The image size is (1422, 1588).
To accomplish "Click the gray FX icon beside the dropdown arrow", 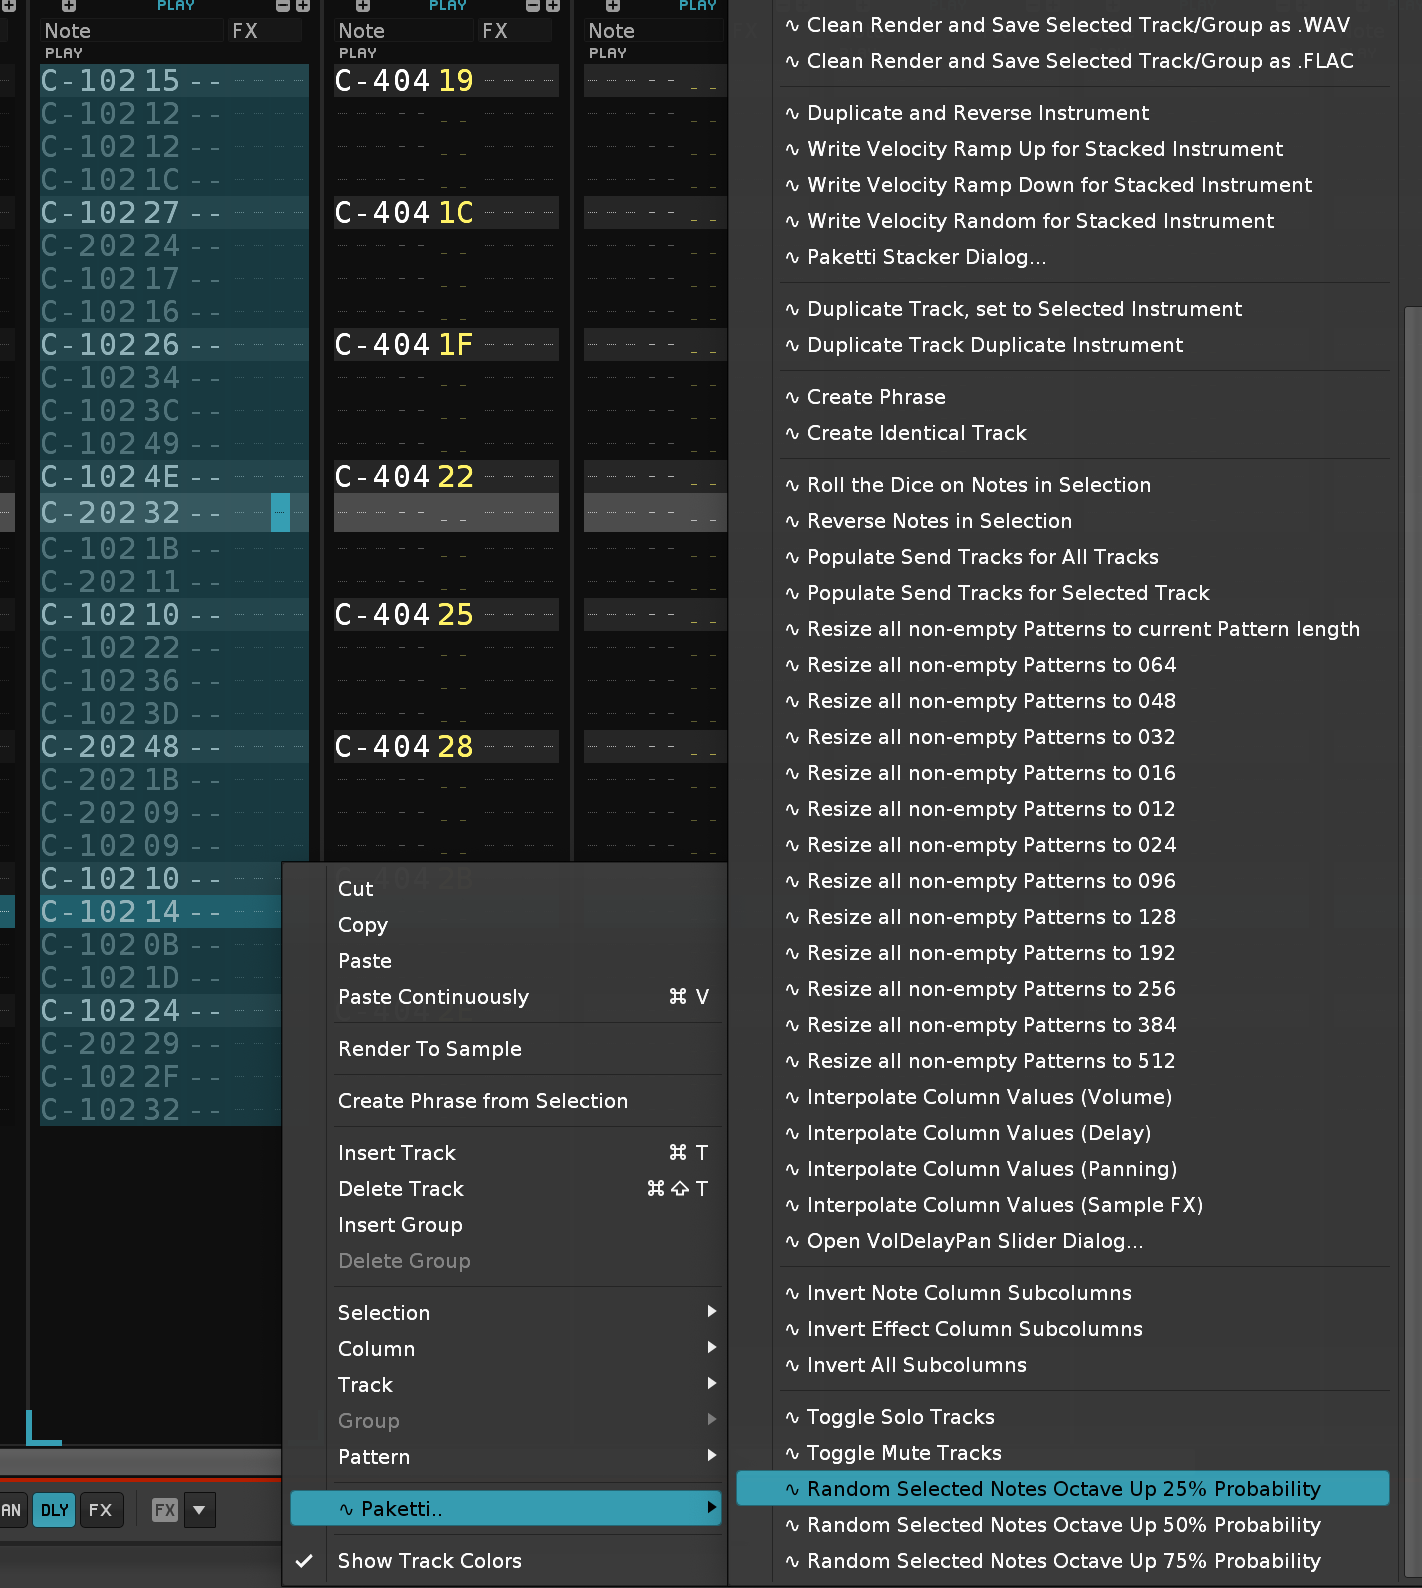I will tap(165, 1510).
